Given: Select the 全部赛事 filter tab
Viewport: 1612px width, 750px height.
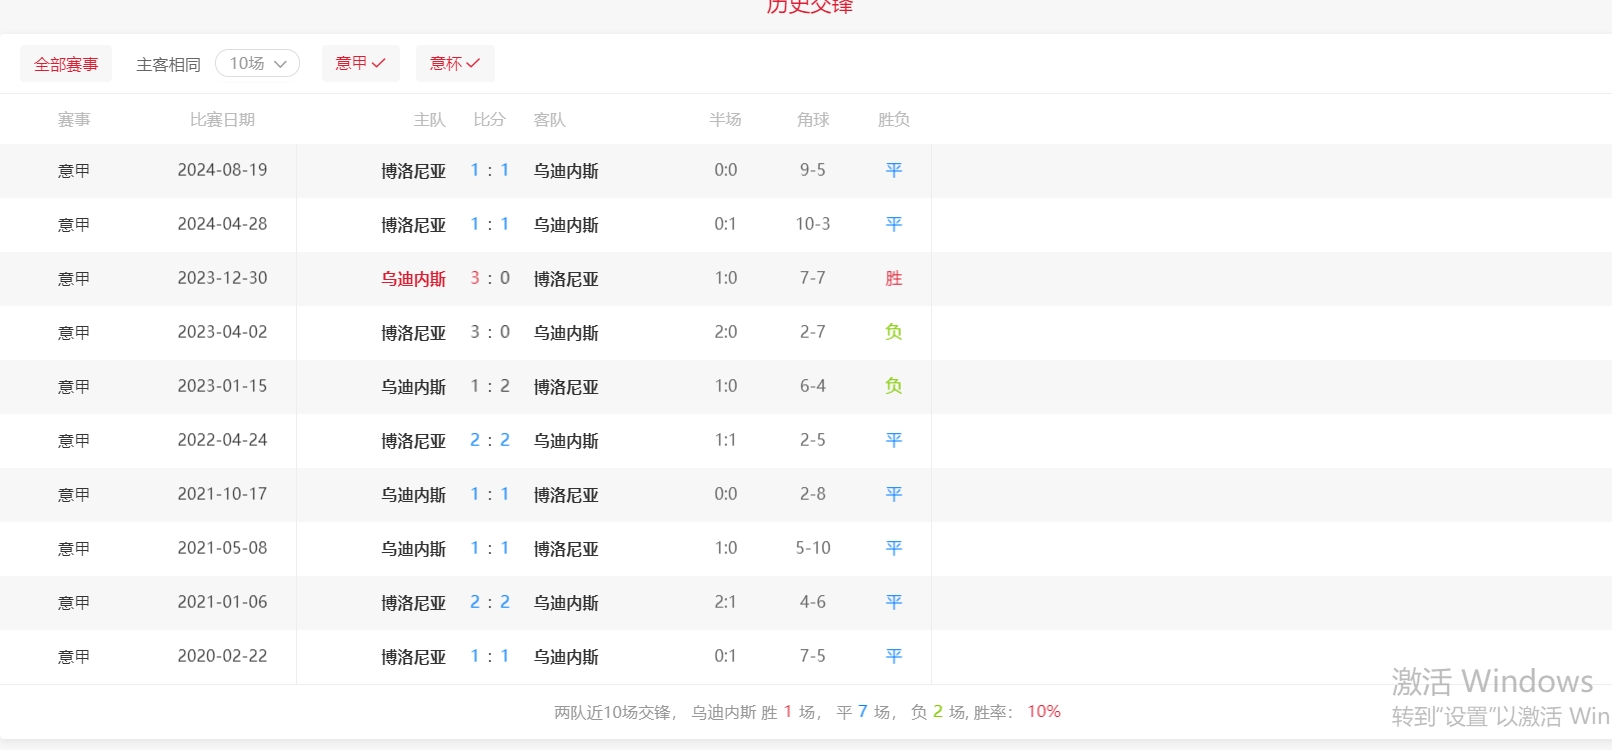Looking at the screenshot, I should 66,64.
